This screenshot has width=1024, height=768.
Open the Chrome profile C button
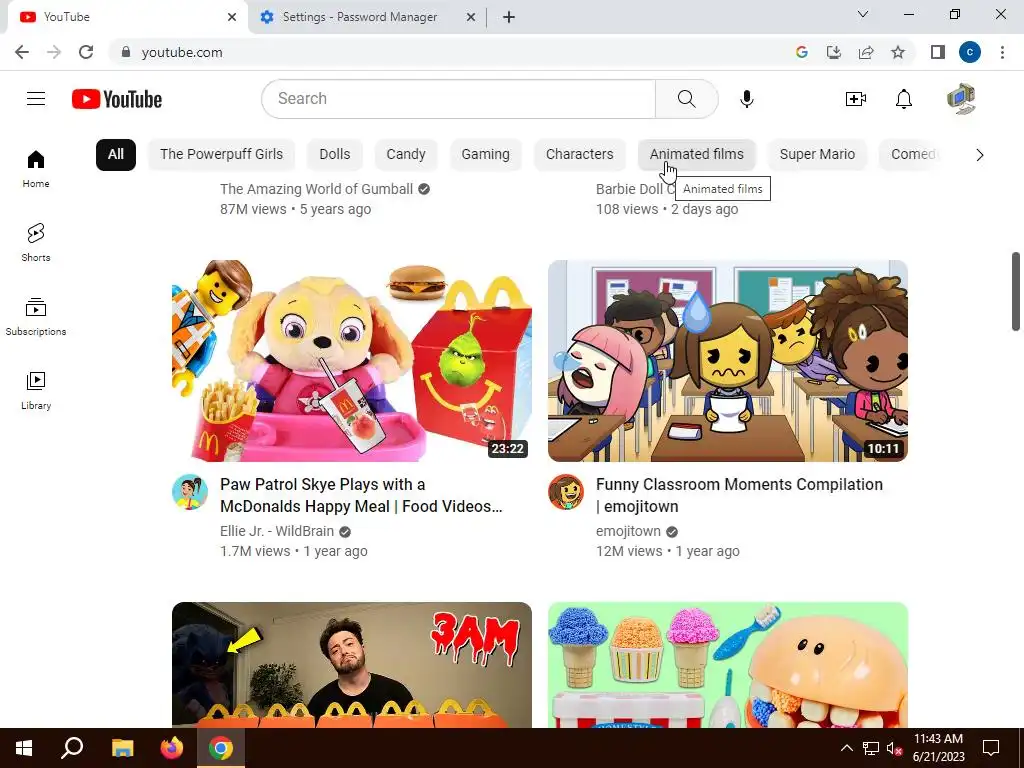click(970, 52)
